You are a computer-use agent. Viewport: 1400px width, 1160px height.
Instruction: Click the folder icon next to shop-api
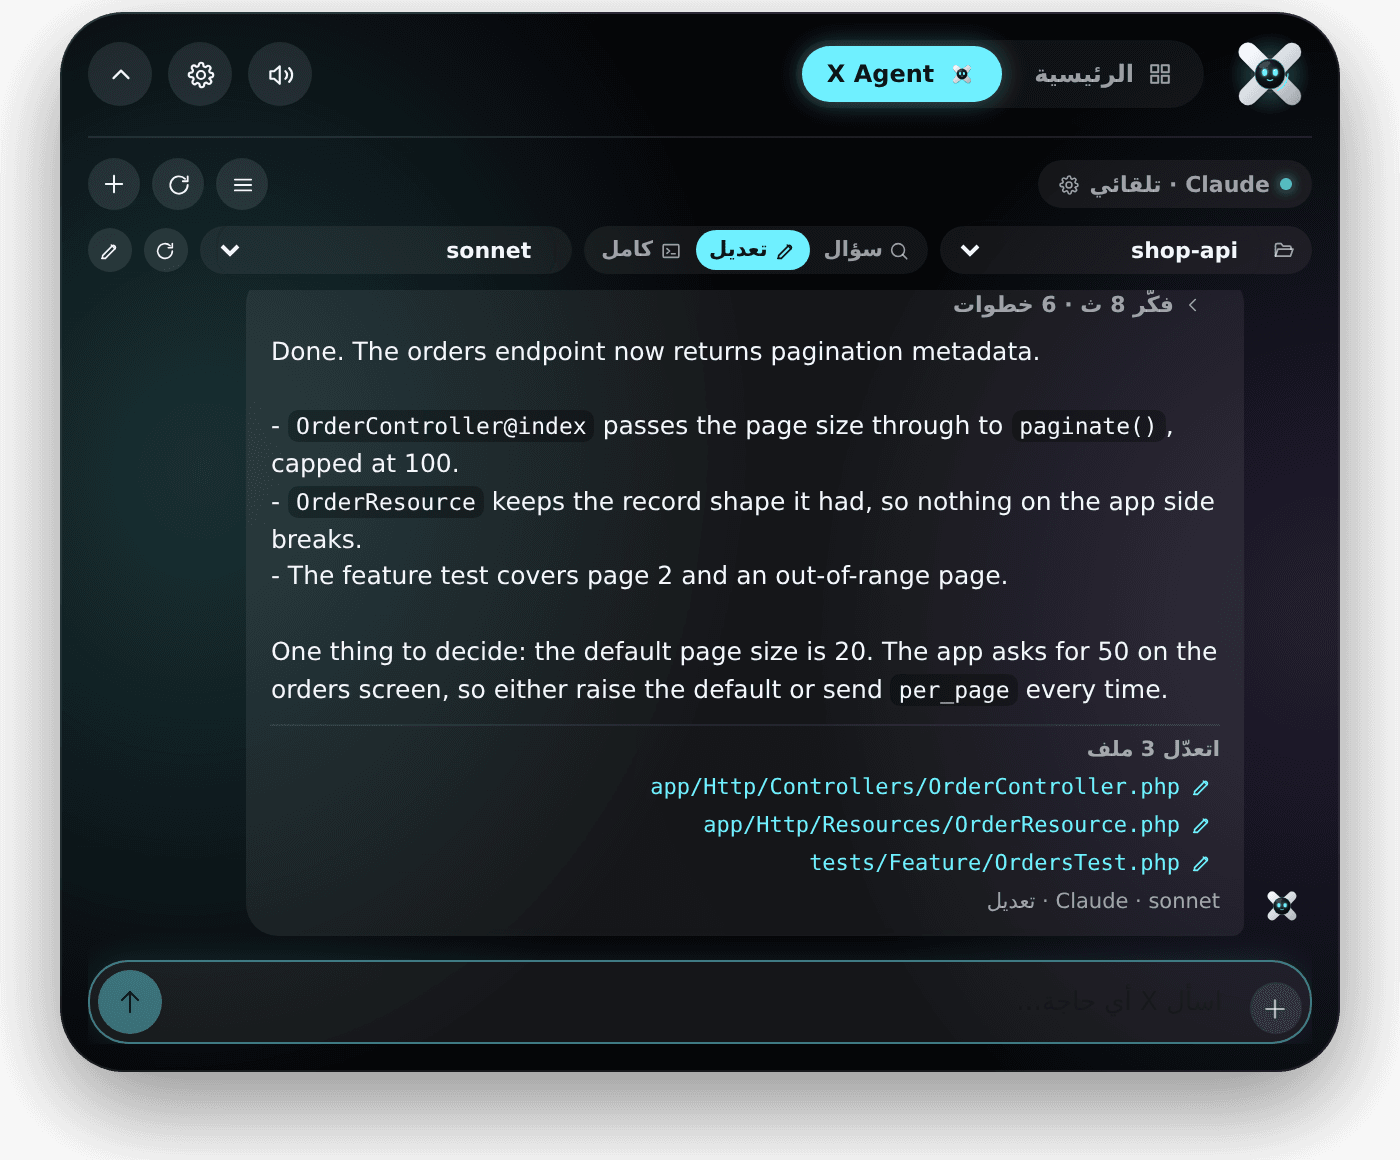coord(1284,250)
